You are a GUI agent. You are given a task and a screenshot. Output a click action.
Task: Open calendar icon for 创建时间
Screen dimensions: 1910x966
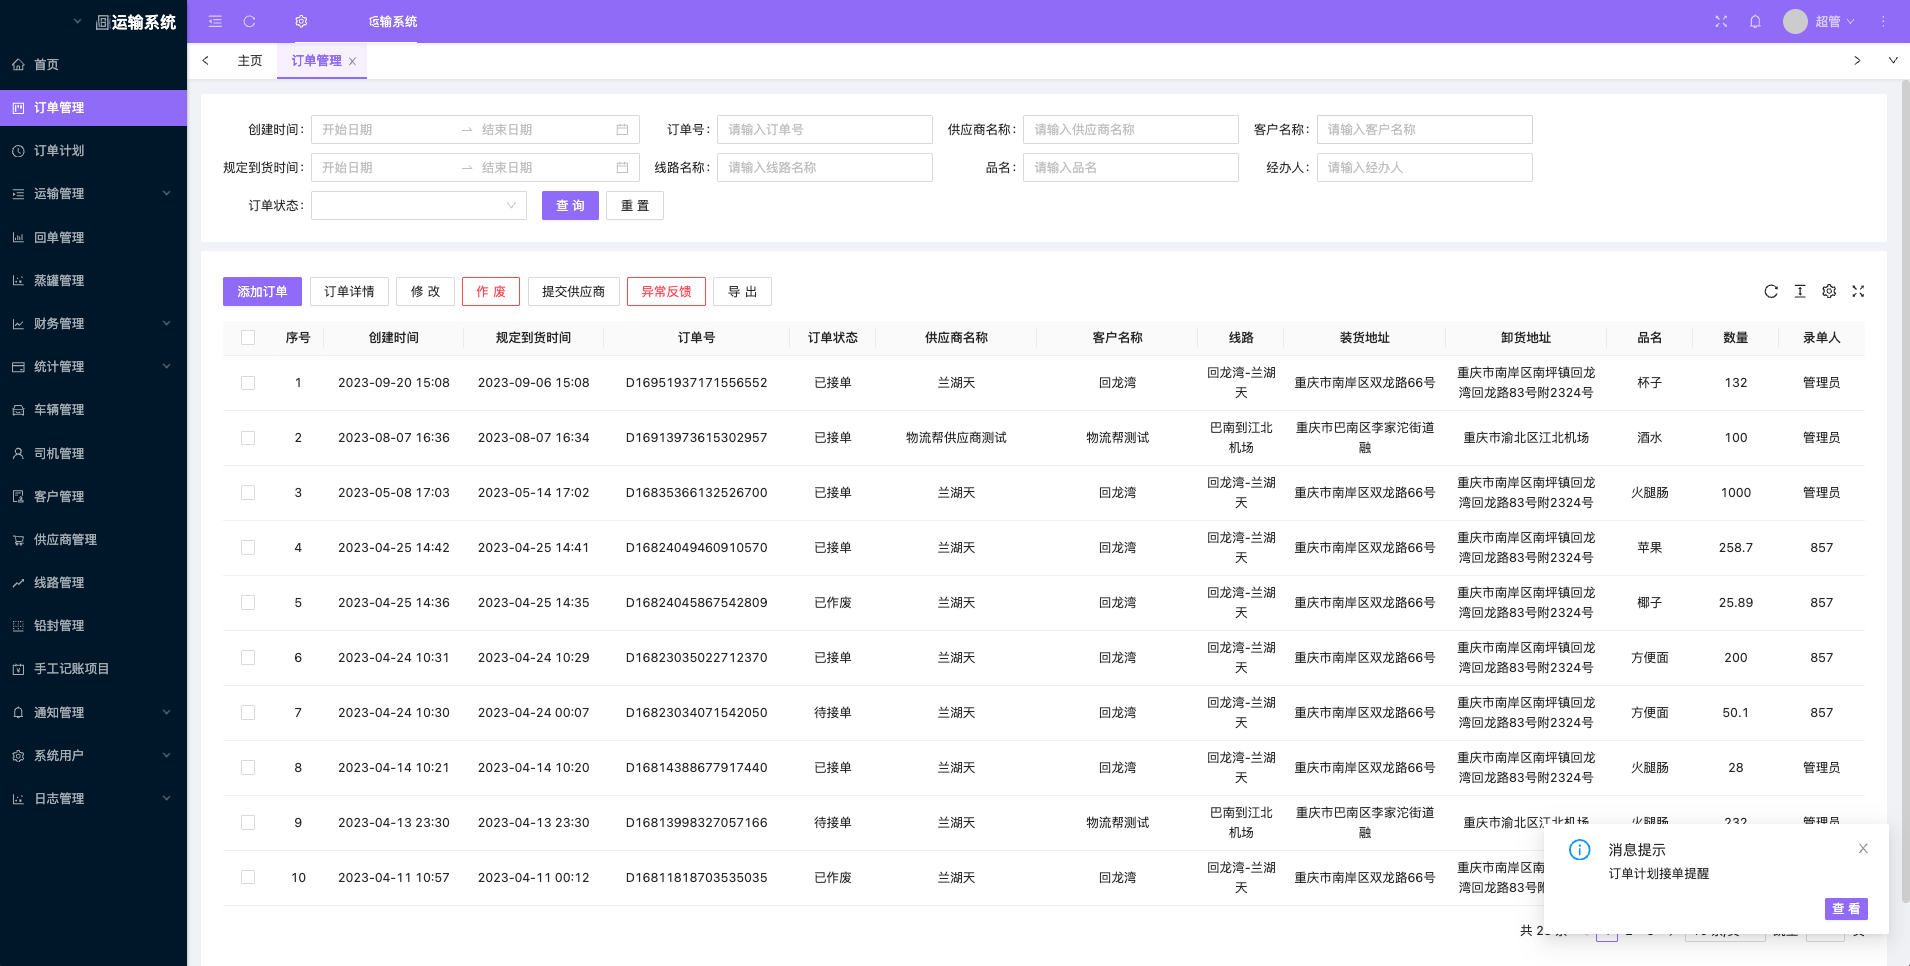[622, 129]
